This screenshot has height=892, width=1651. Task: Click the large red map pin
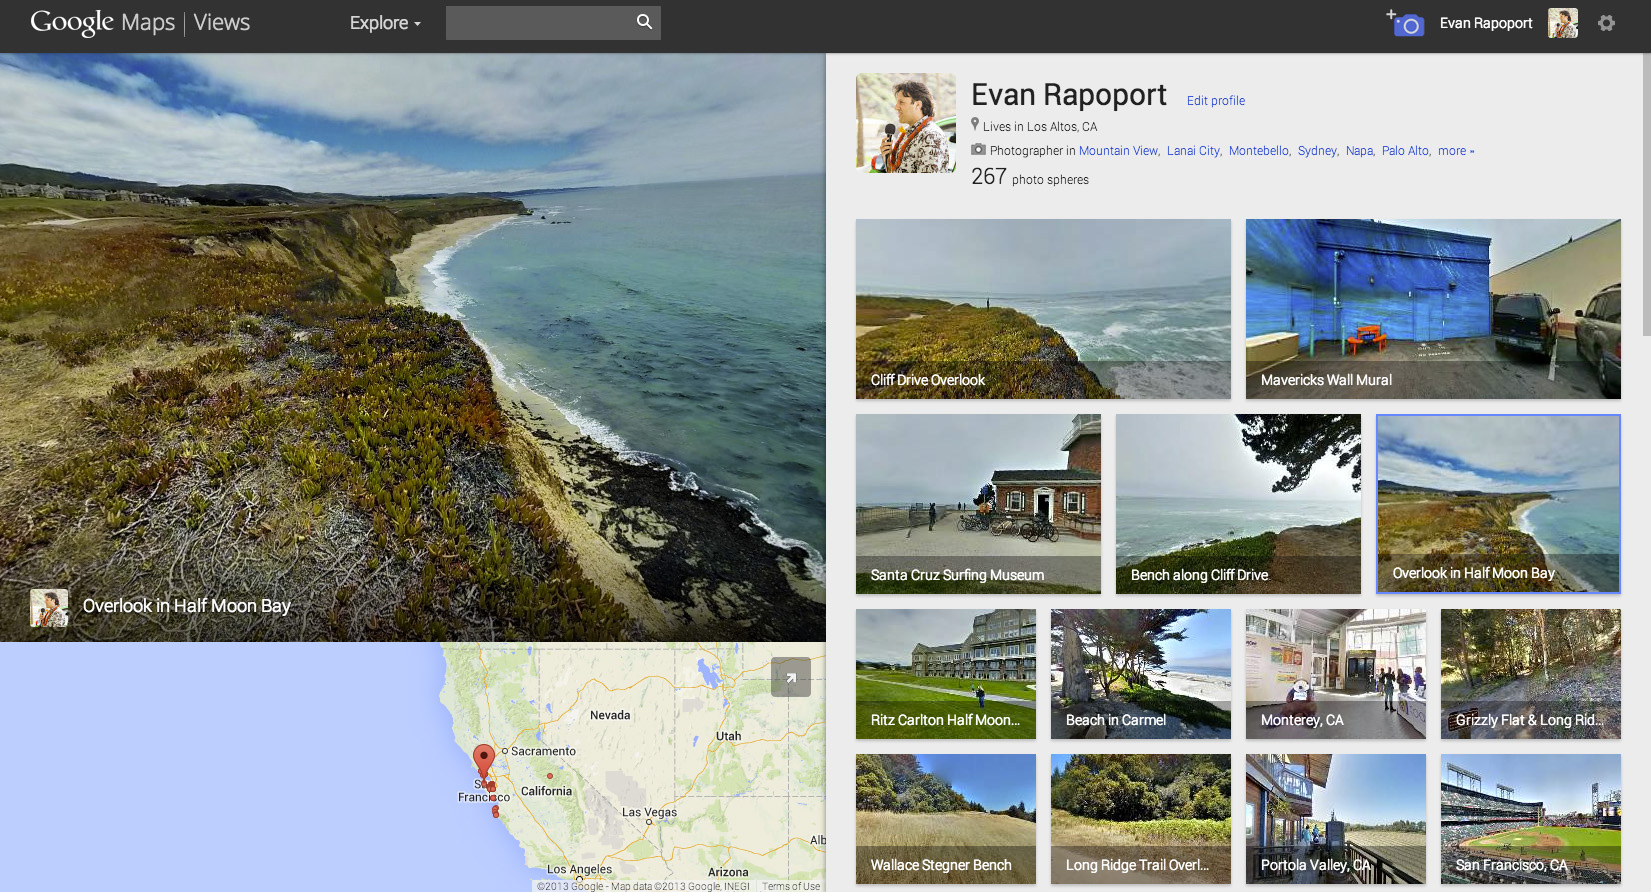click(484, 758)
